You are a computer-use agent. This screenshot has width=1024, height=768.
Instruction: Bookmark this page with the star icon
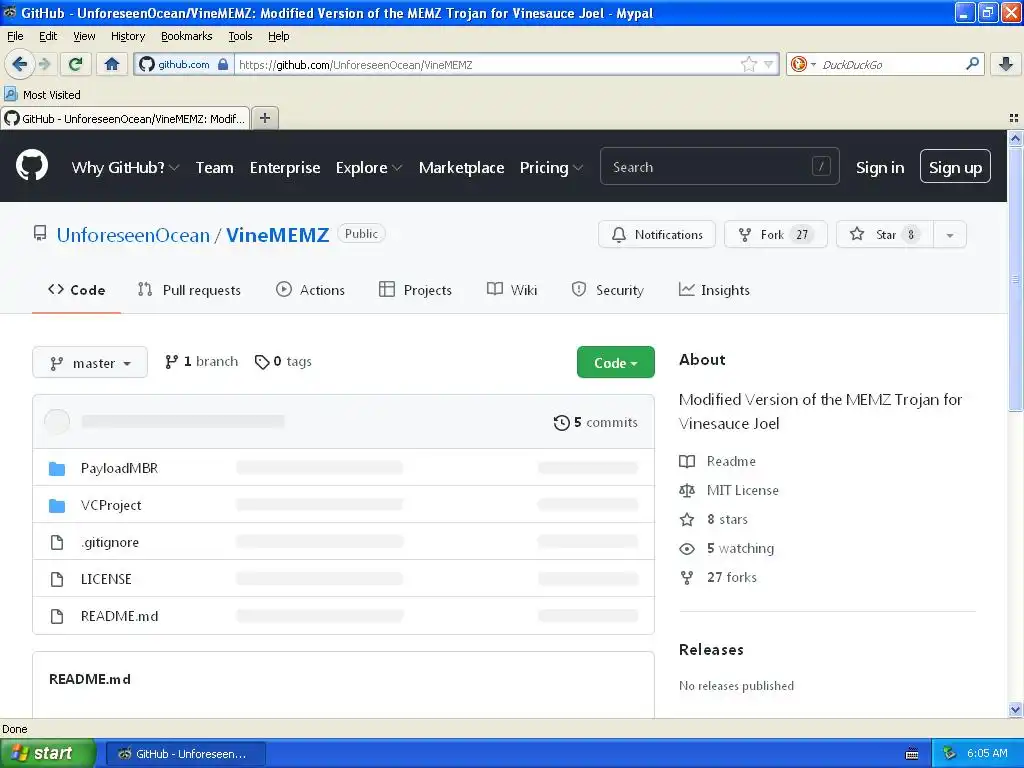coord(748,64)
